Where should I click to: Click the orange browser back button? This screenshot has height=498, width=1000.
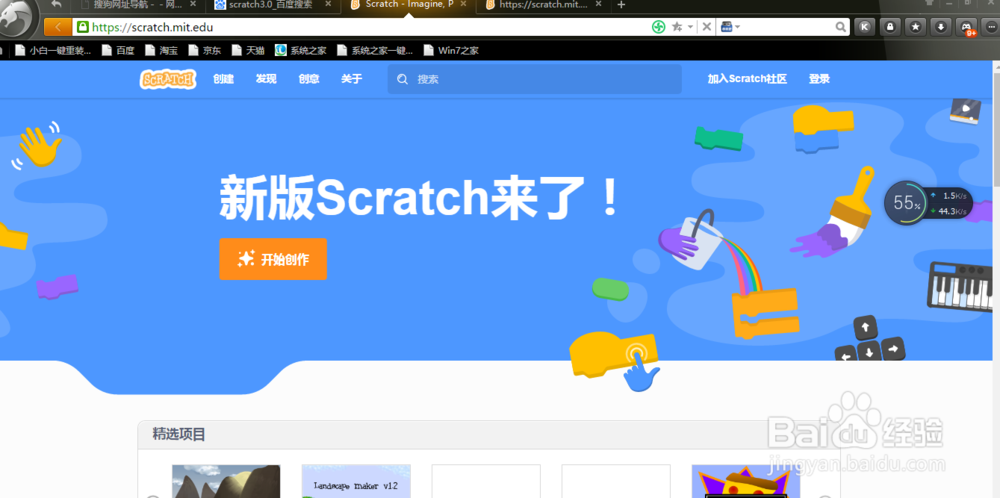click(58, 27)
